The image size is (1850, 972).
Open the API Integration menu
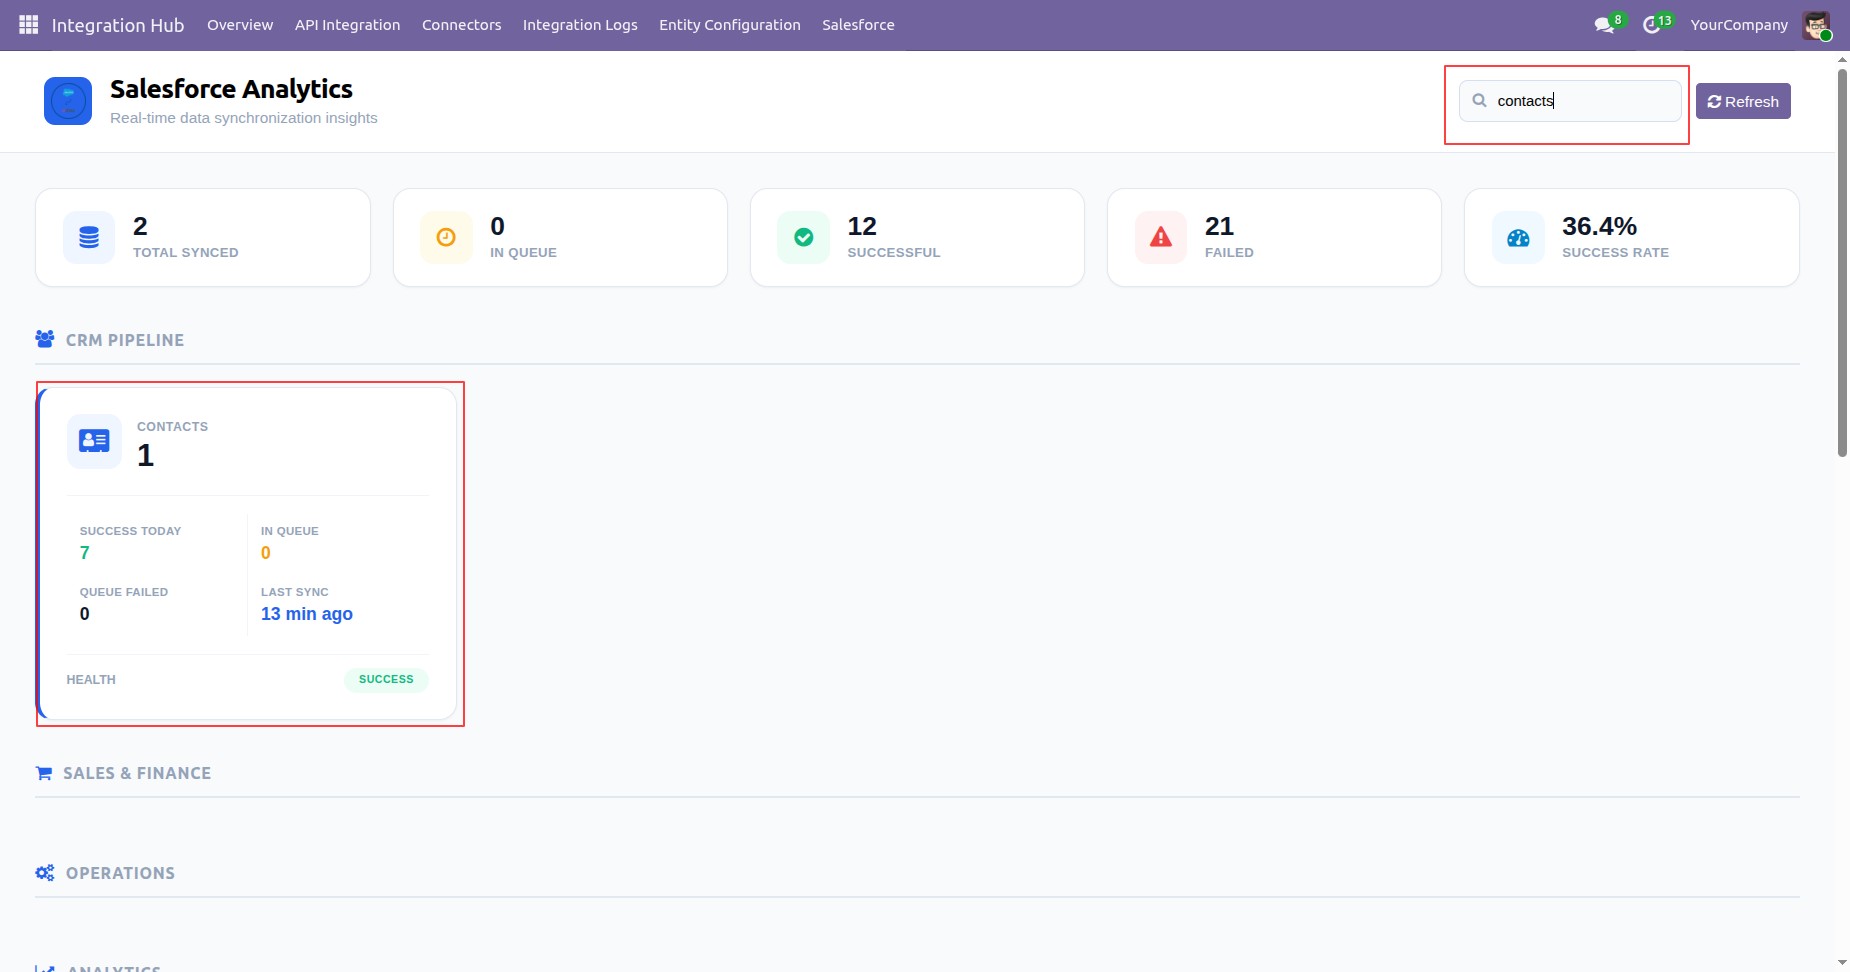click(347, 25)
